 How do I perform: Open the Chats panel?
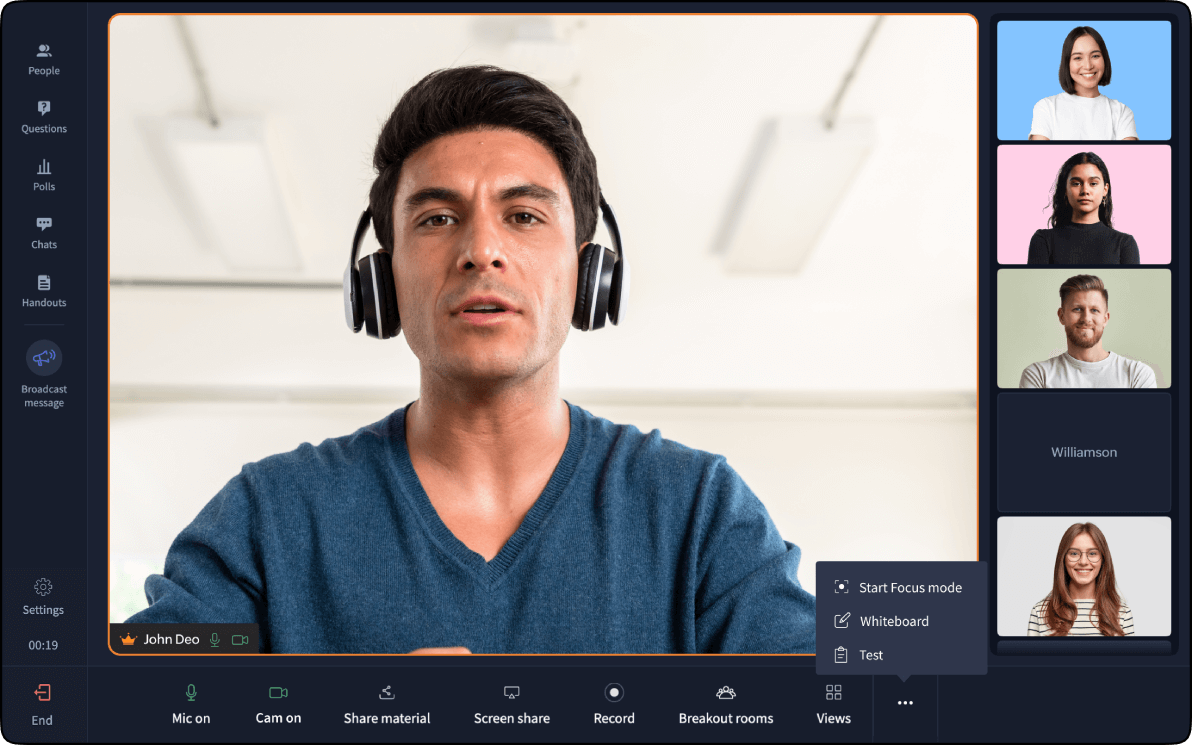tap(43, 232)
